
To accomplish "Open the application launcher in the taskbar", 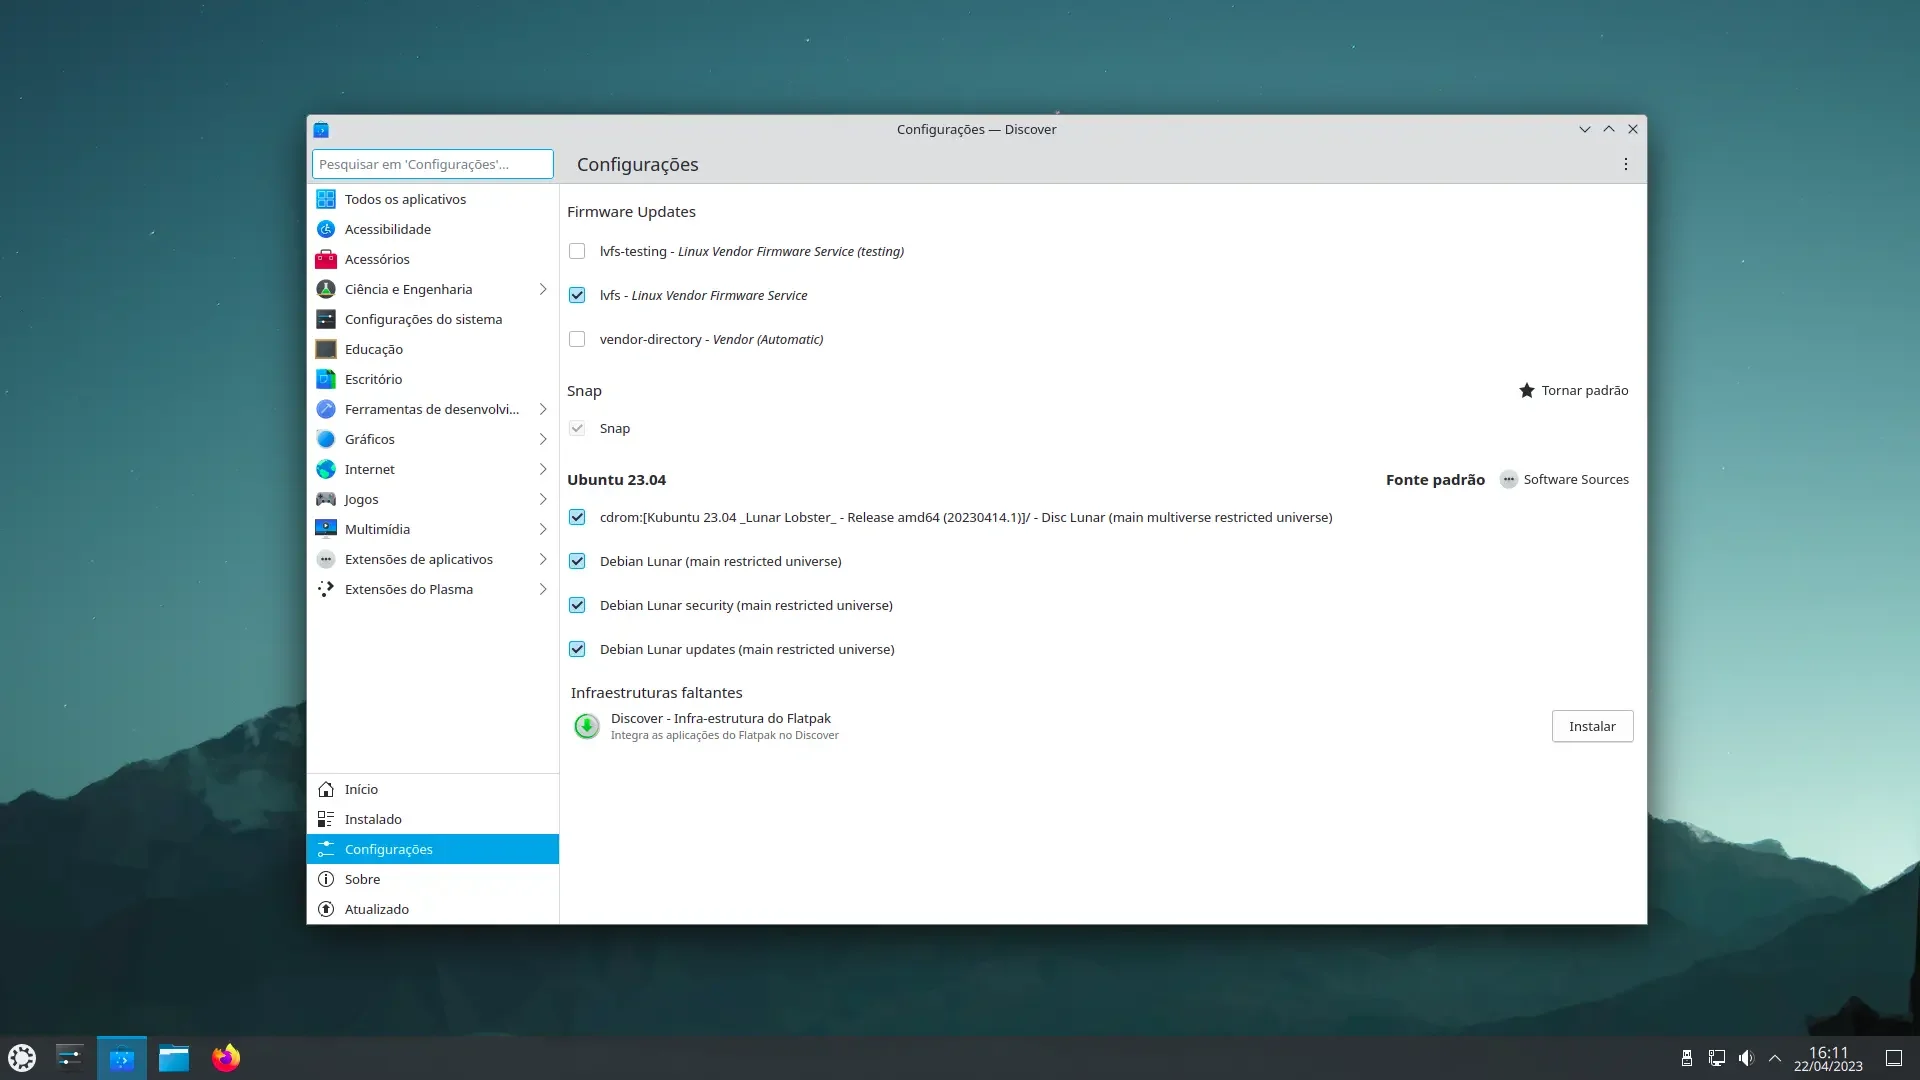I will tap(22, 1057).
